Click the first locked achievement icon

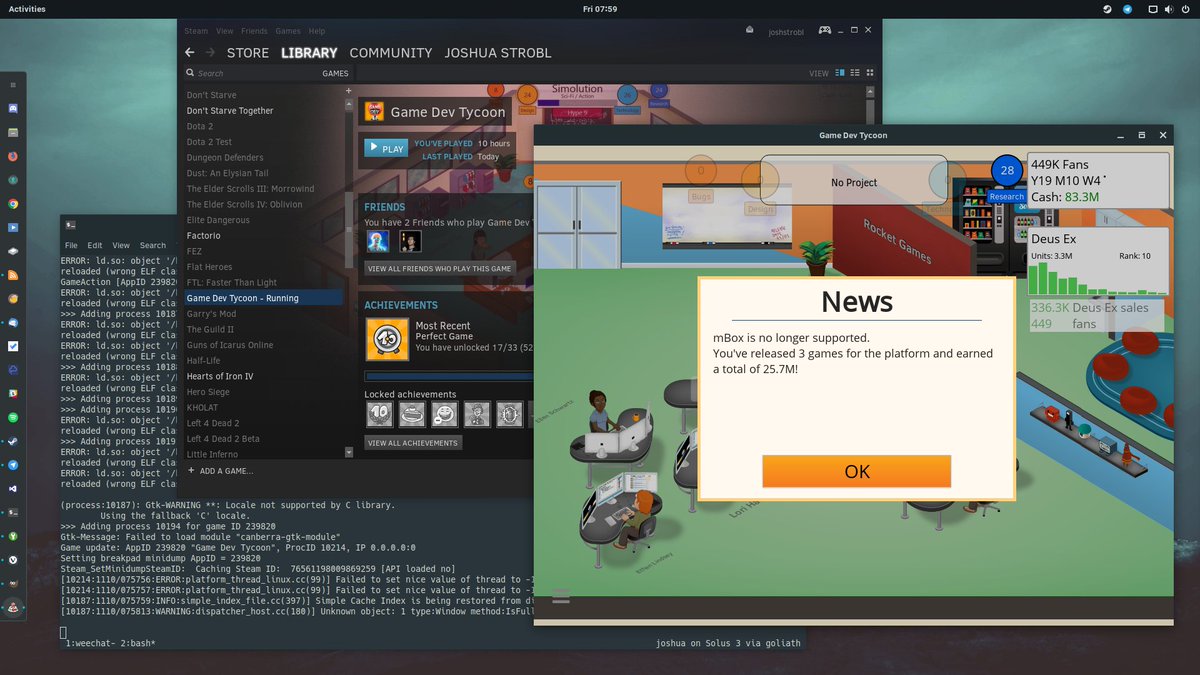[378, 414]
